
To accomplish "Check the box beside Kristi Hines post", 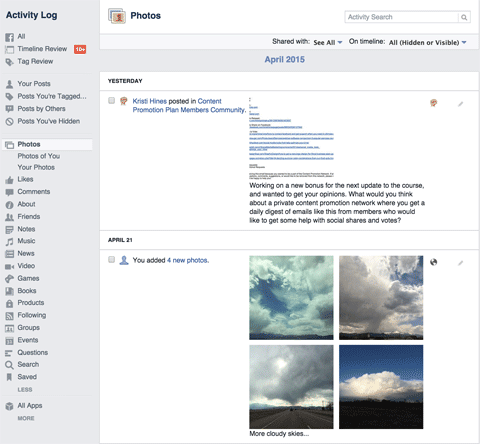I will coord(111,101).
